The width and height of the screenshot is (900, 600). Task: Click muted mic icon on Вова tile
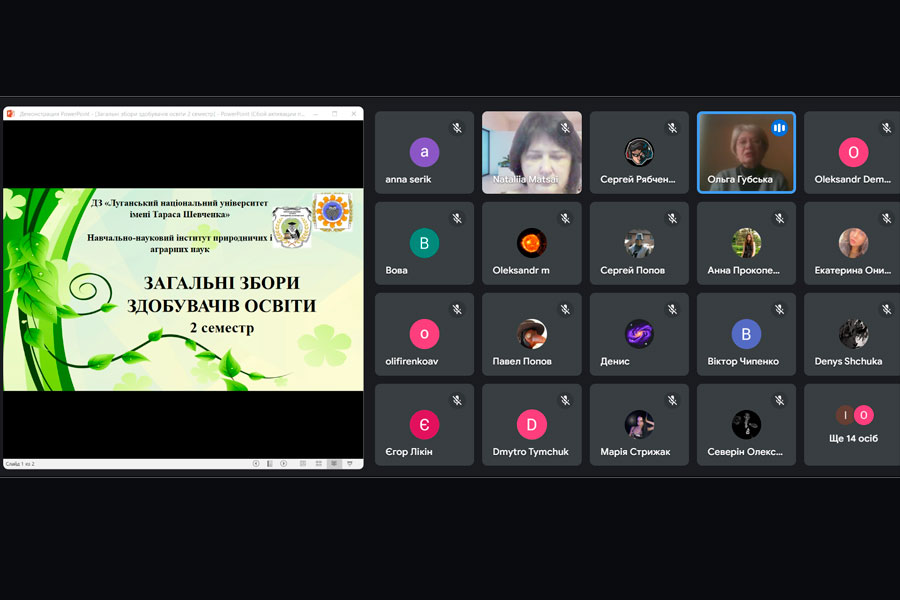click(457, 218)
